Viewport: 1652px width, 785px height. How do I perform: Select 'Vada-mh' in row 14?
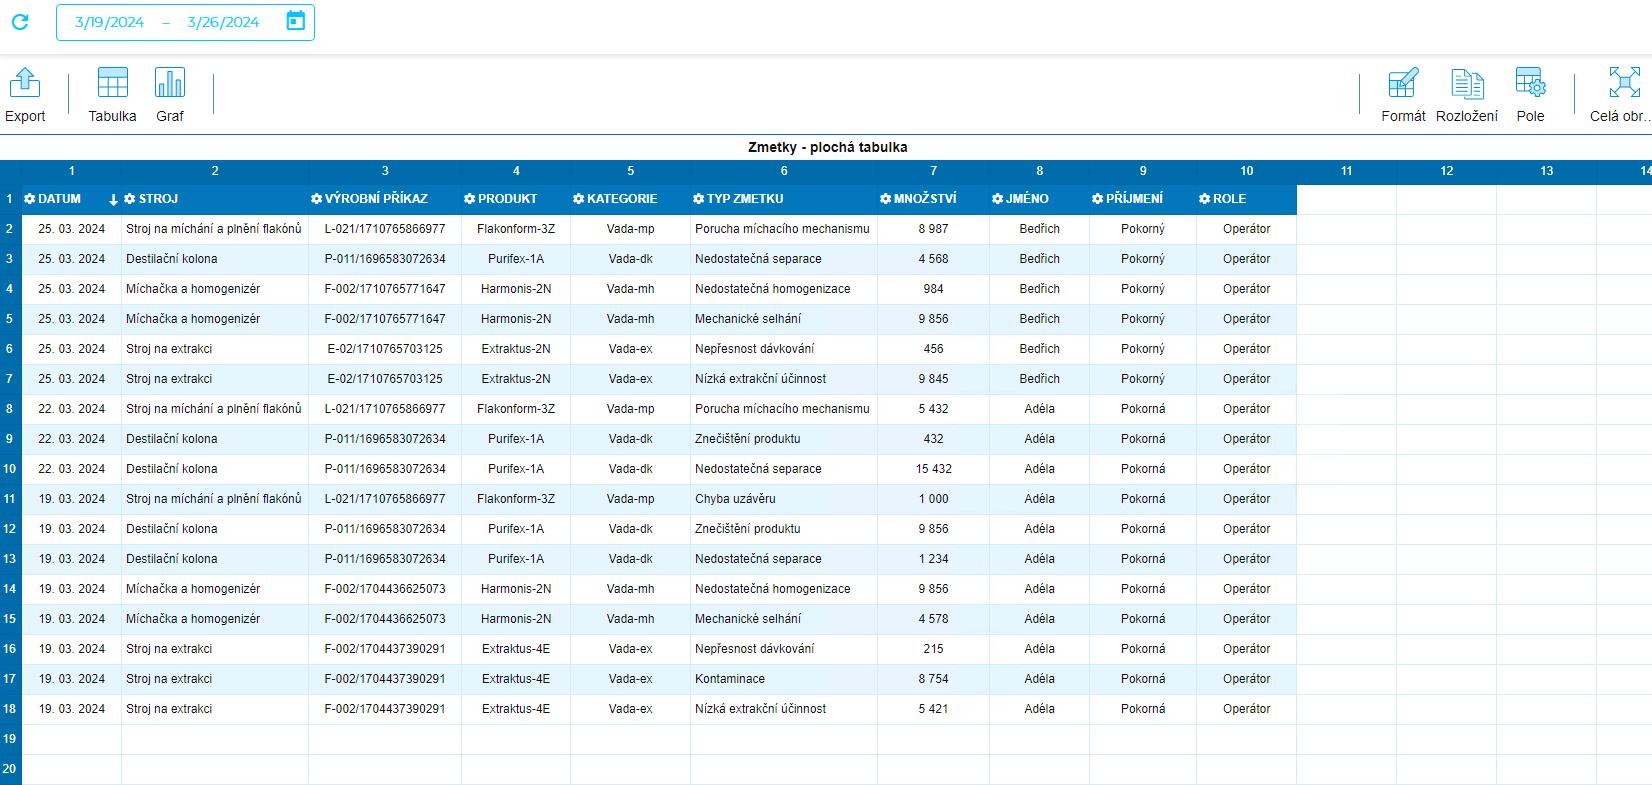(630, 589)
